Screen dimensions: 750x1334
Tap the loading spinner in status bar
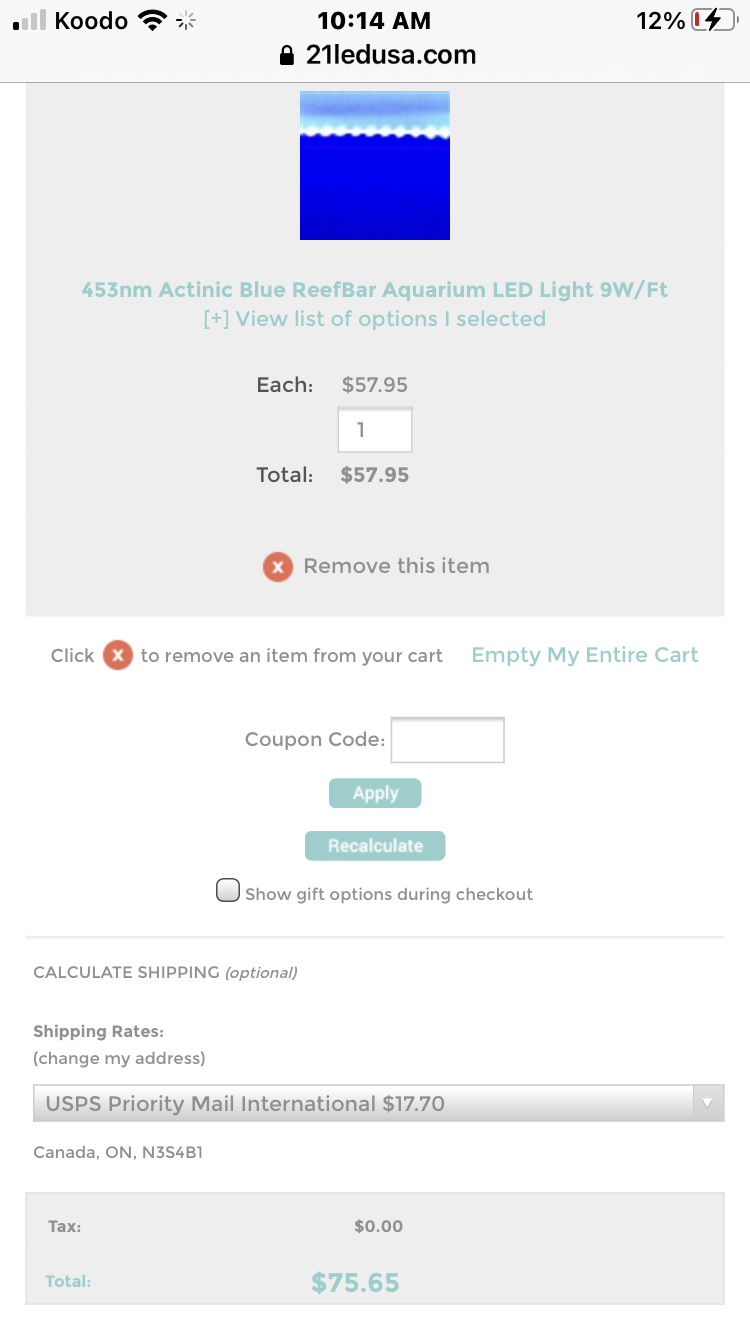pyautogui.click(x=186, y=20)
